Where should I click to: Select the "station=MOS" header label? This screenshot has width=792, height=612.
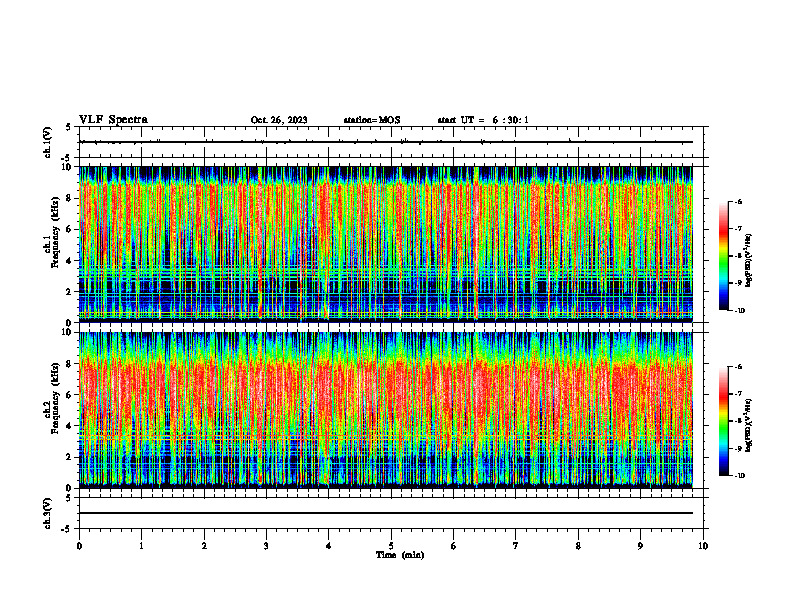[x=372, y=120]
